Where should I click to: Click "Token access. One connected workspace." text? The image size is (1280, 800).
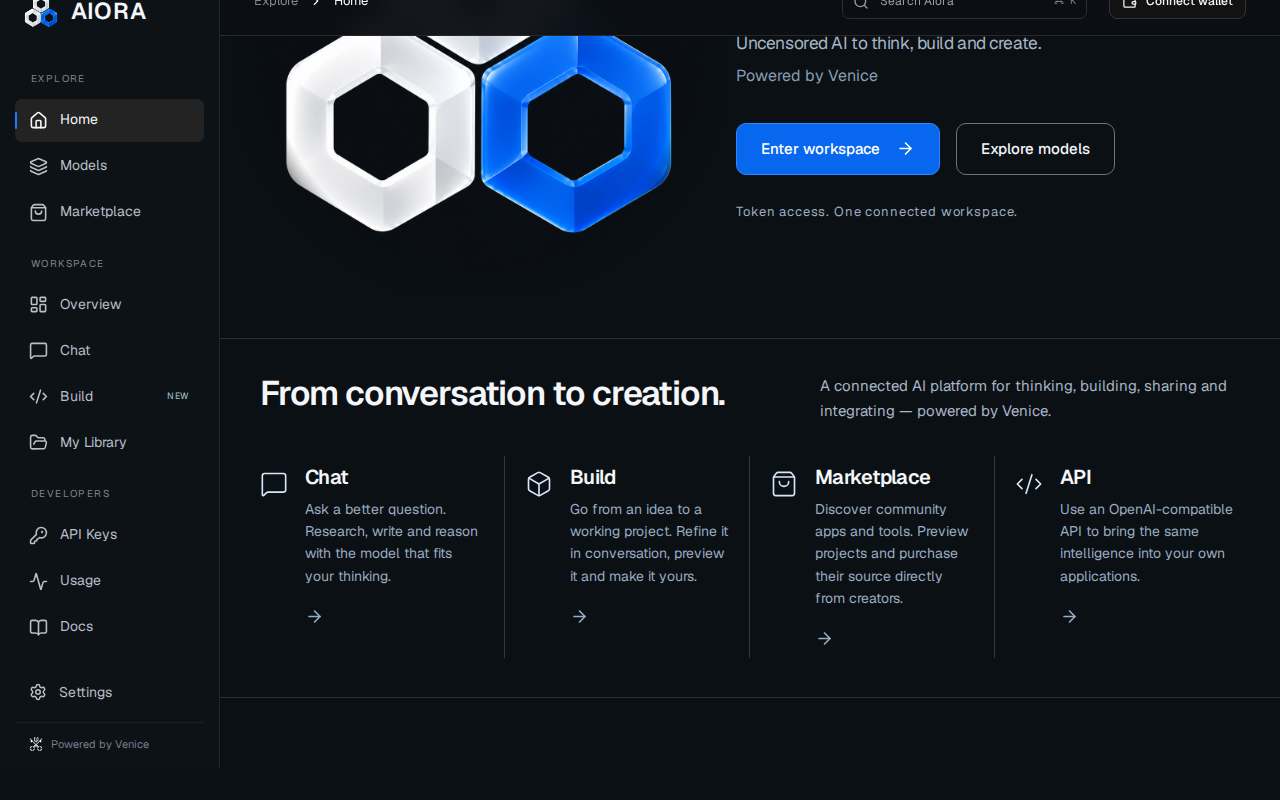(876, 212)
